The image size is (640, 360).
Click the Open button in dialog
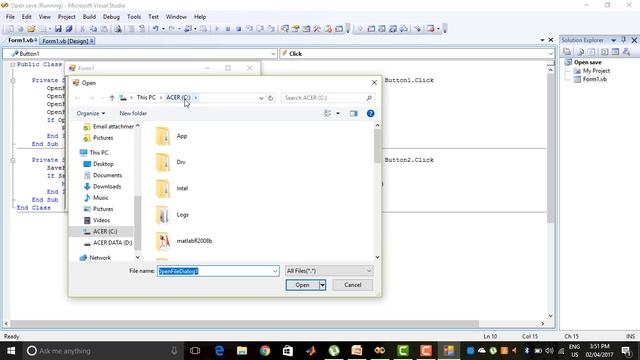[x=302, y=285]
